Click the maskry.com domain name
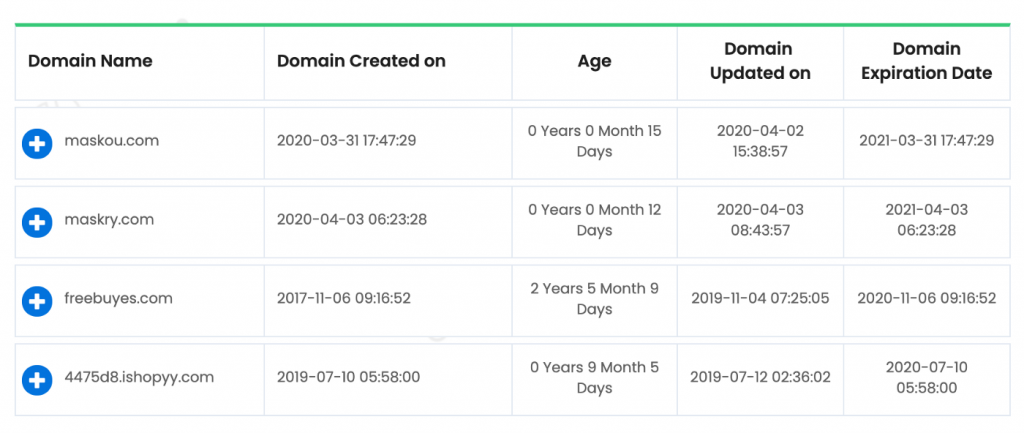Screen dimensions: 1024x433 pos(109,219)
